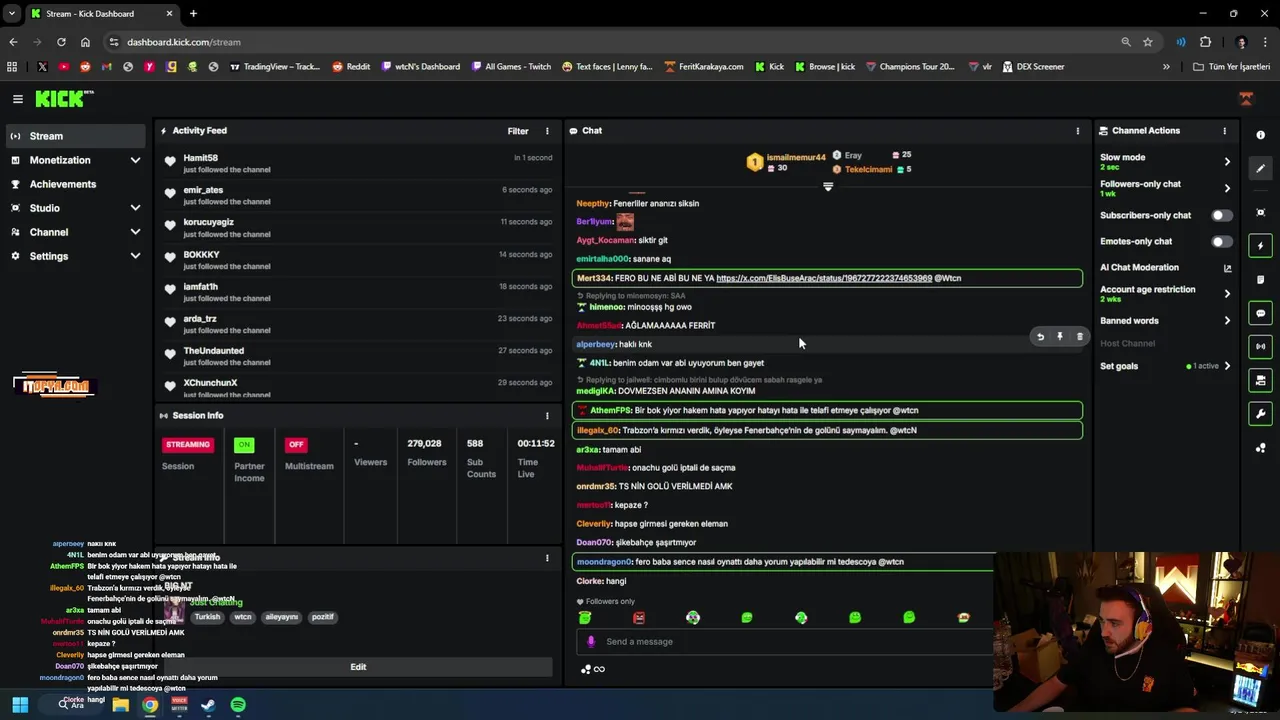
Task: Open Spotify from the Windows taskbar
Action: coord(238,705)
